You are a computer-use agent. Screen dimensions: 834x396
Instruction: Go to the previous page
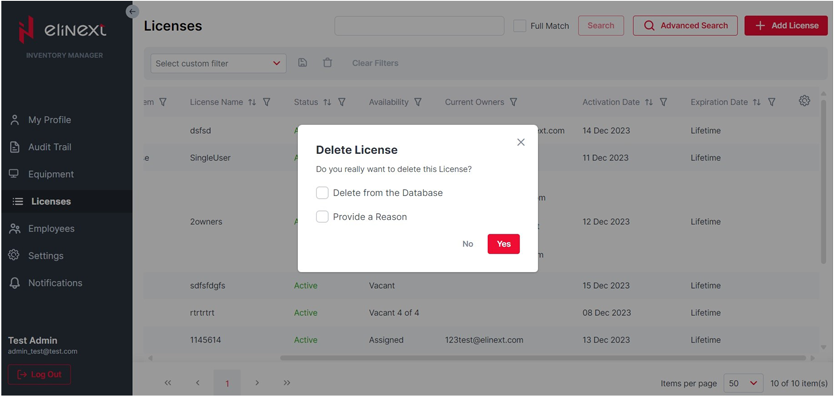(x=198, y=383)
